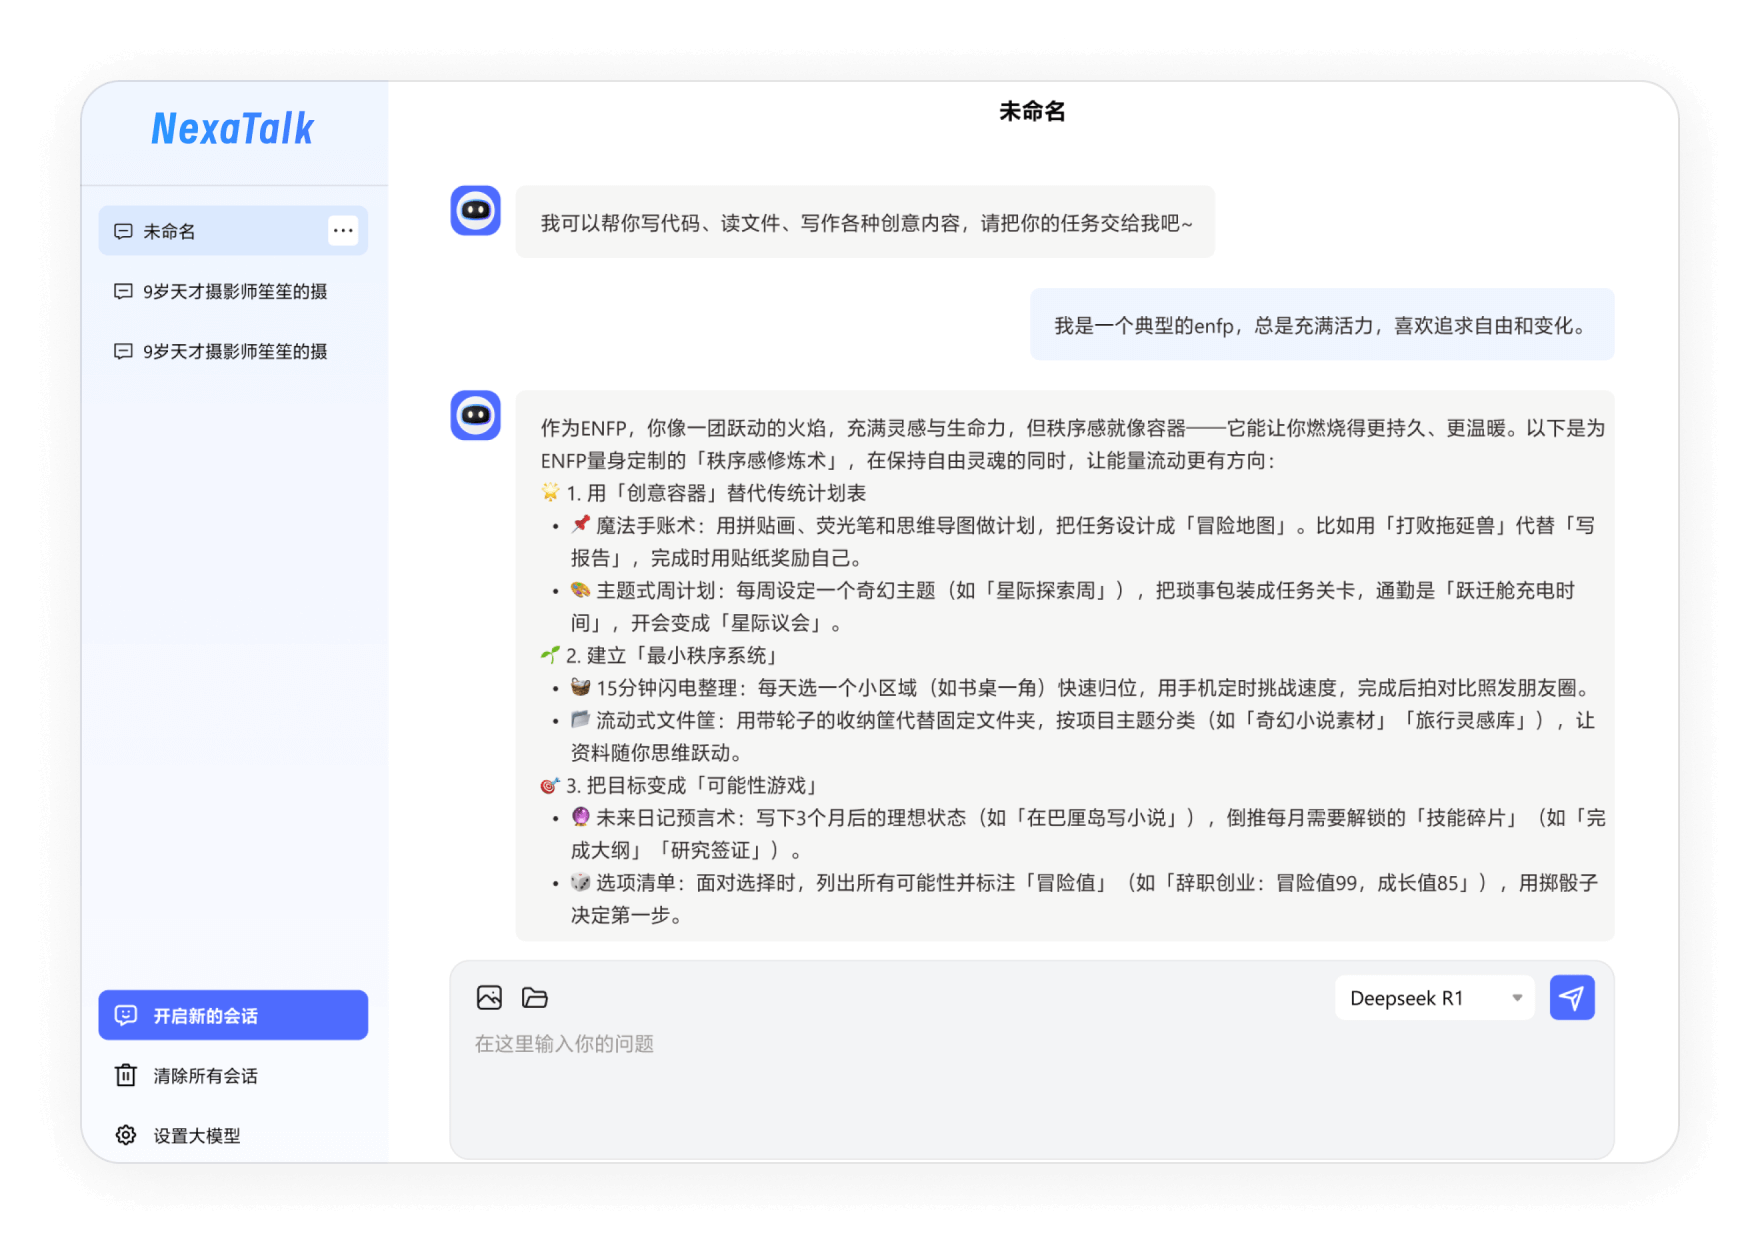Screen dimensions: 1760x1252
Task: Click 清除所有会话 to clear conversations
Action: [205, 1076]
